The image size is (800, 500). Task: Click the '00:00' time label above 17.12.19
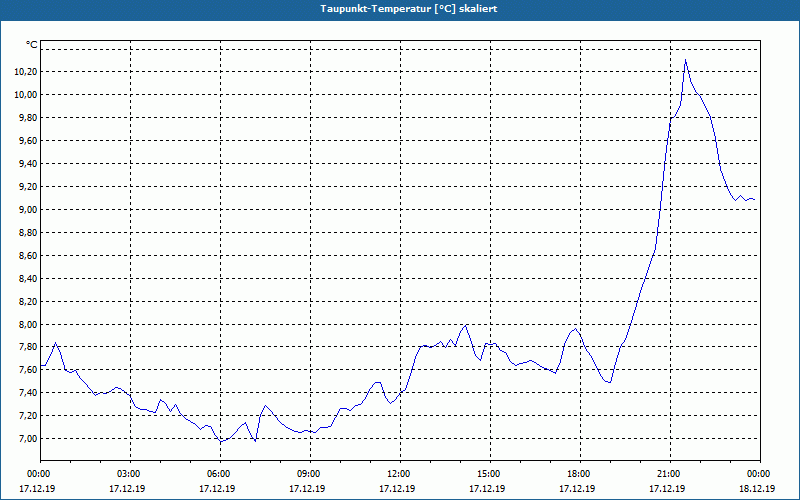point(38,474)
